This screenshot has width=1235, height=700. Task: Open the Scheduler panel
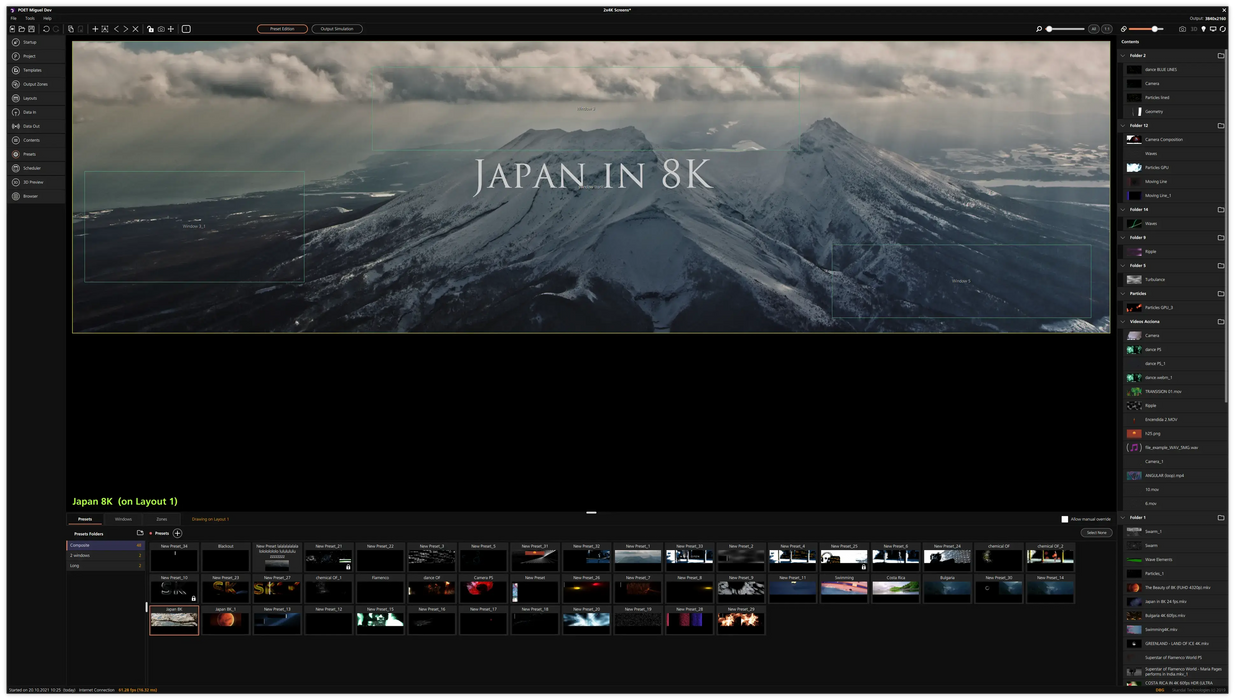click(32, 168)
